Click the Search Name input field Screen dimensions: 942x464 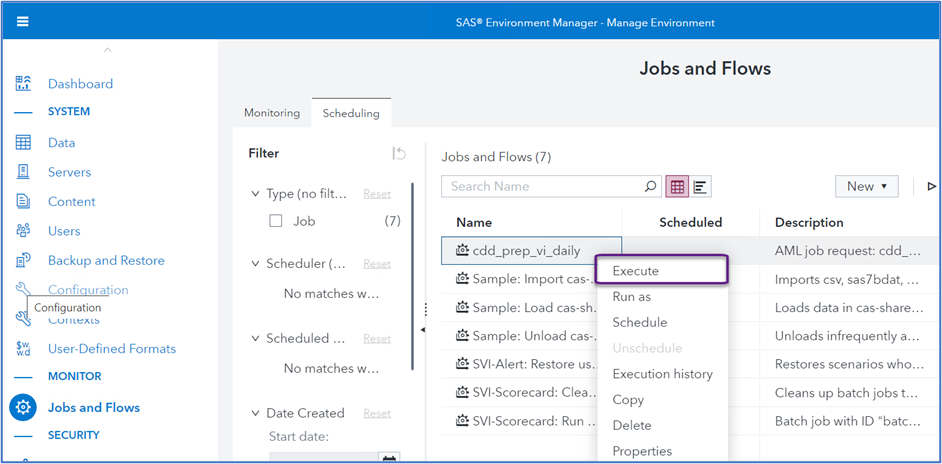click(x=540, y=186)
